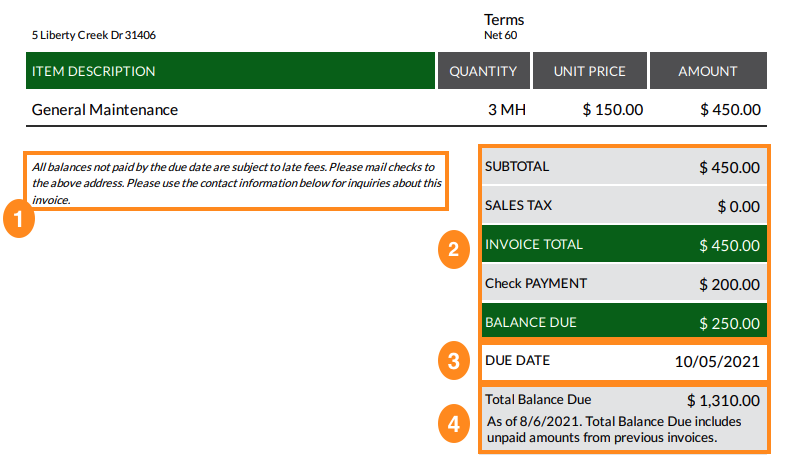Screen dimensions: 790x470
Task: Select the green BALANCE DUE row
Action: (624, 323)
